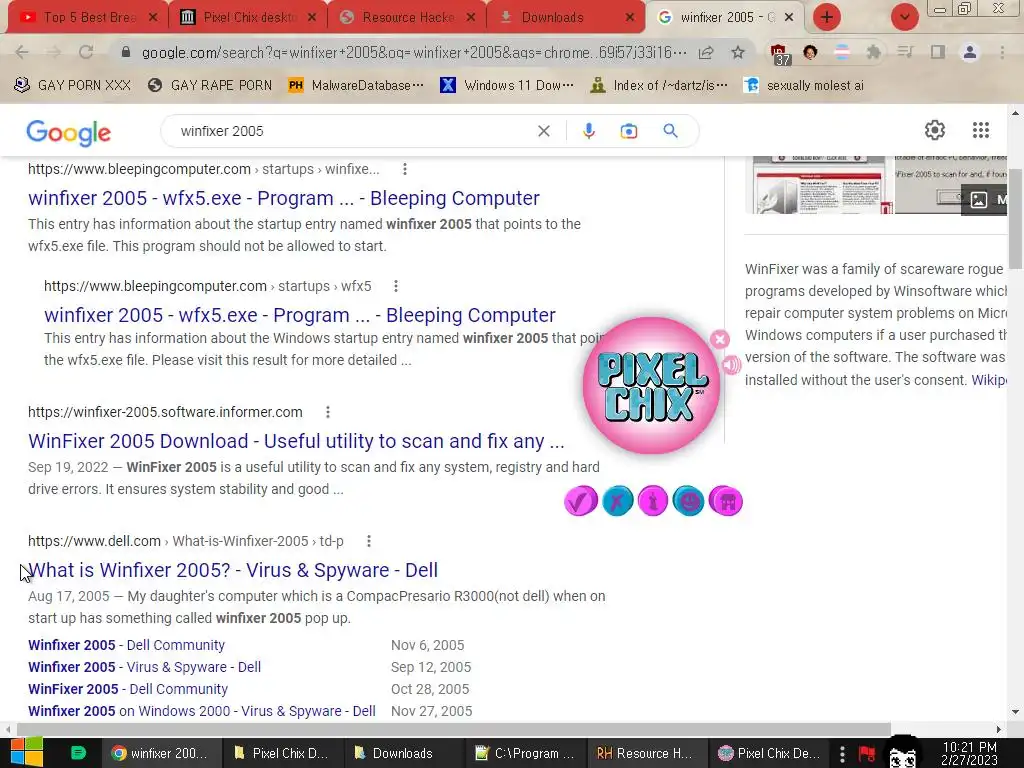This screenshot has width=1024, height=768.
Task: Open options for bleepingcomputer startups wfx5 result
Action: pos(396,286)
